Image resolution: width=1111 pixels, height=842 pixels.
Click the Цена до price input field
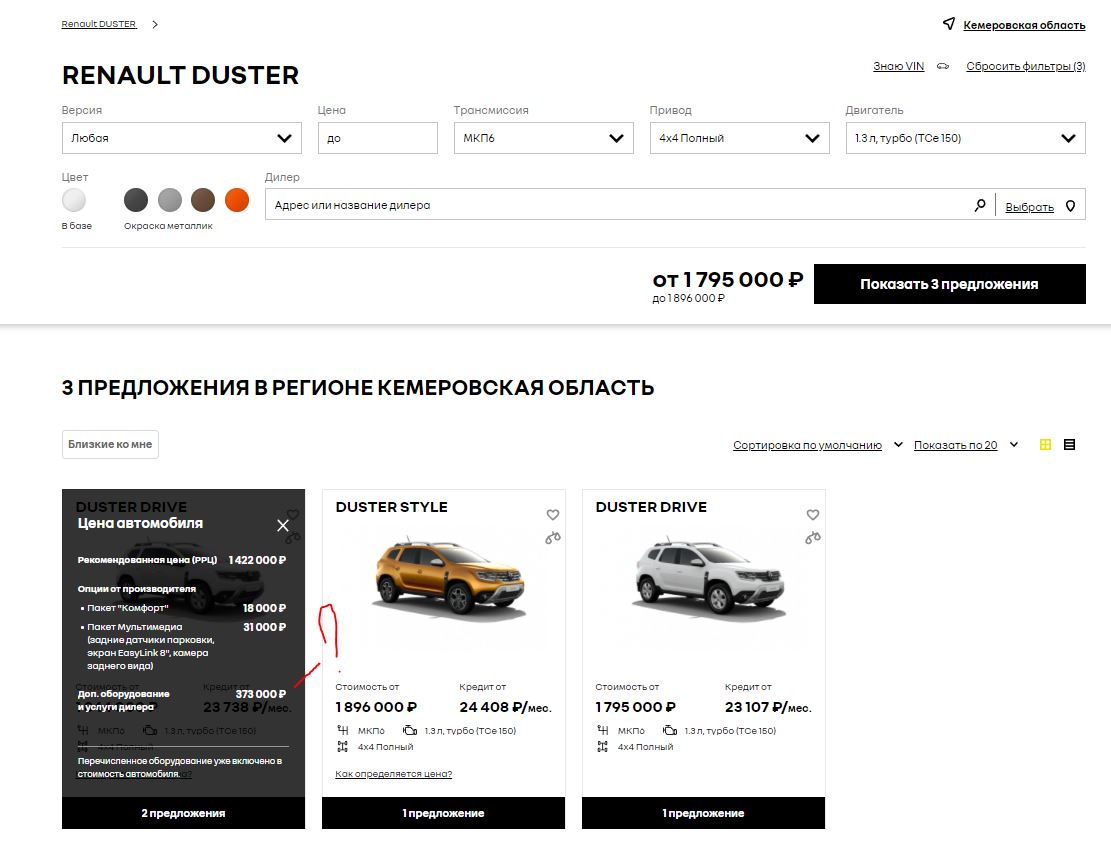[378, 138]
